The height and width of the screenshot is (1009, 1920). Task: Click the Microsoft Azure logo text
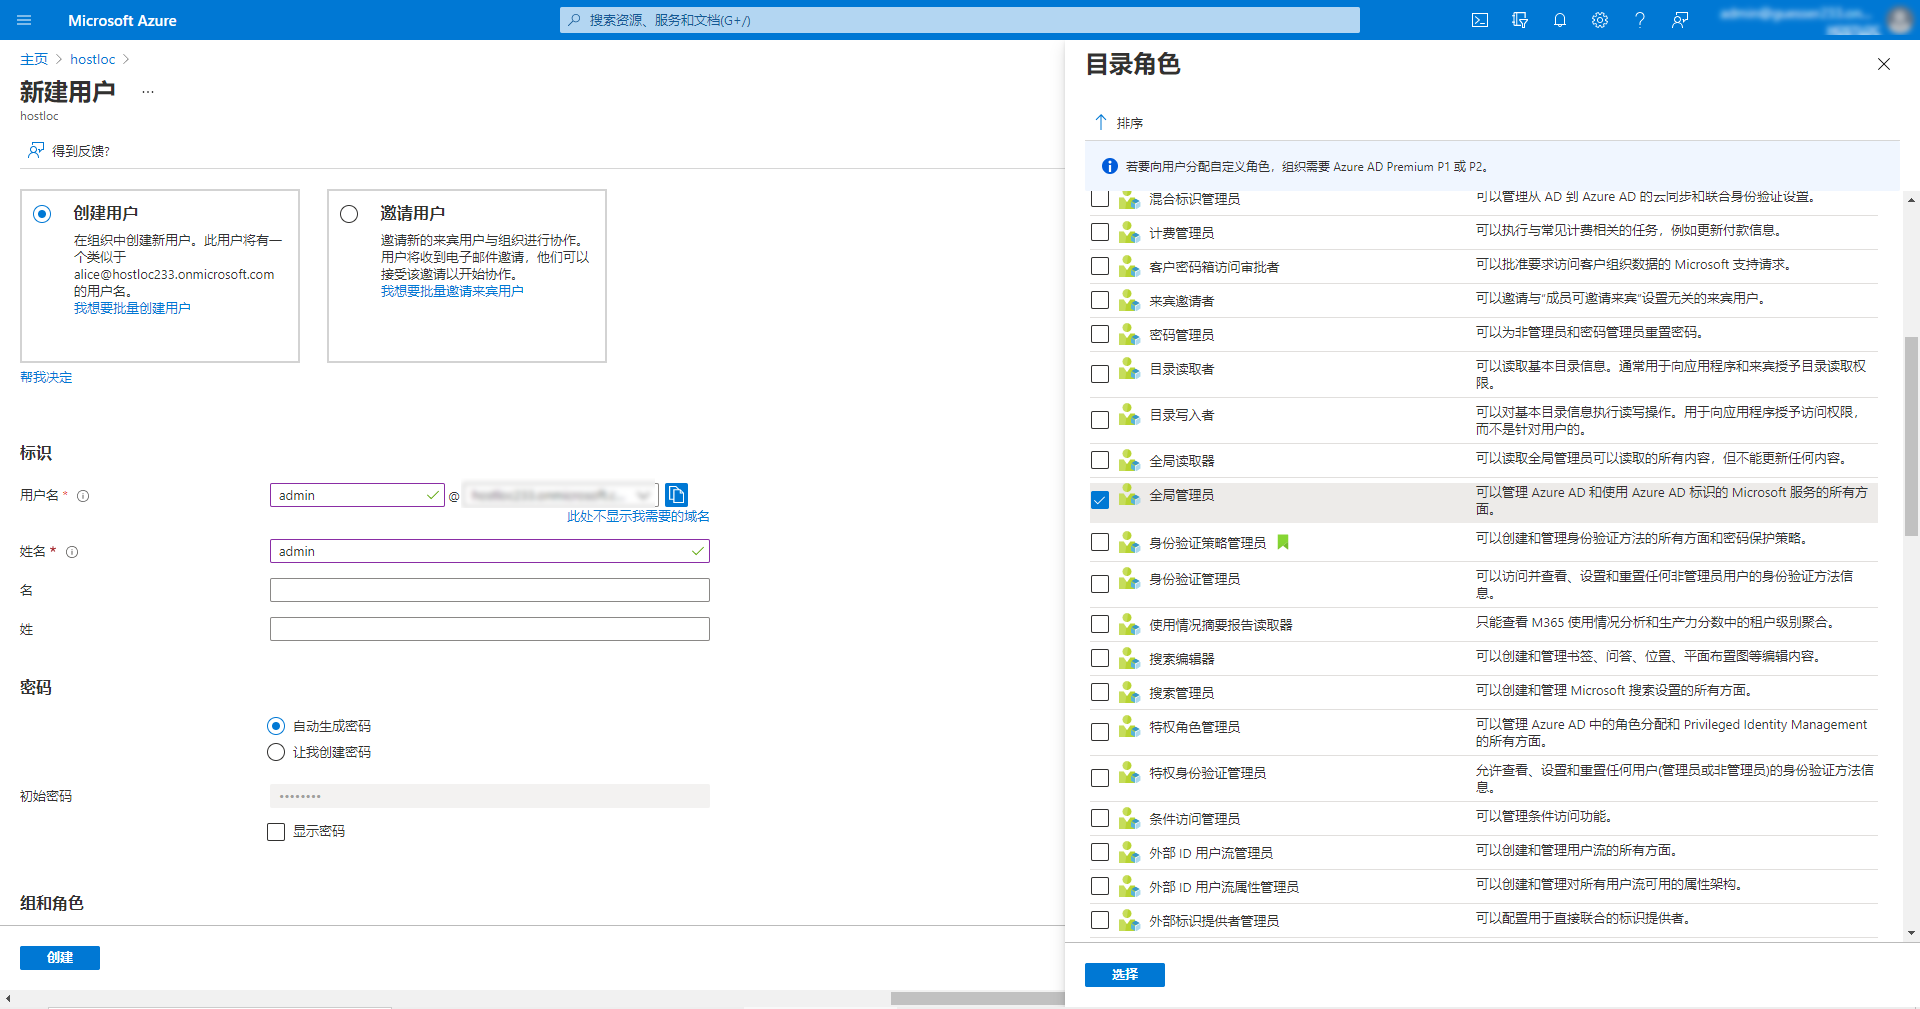[x=122, y=20]
